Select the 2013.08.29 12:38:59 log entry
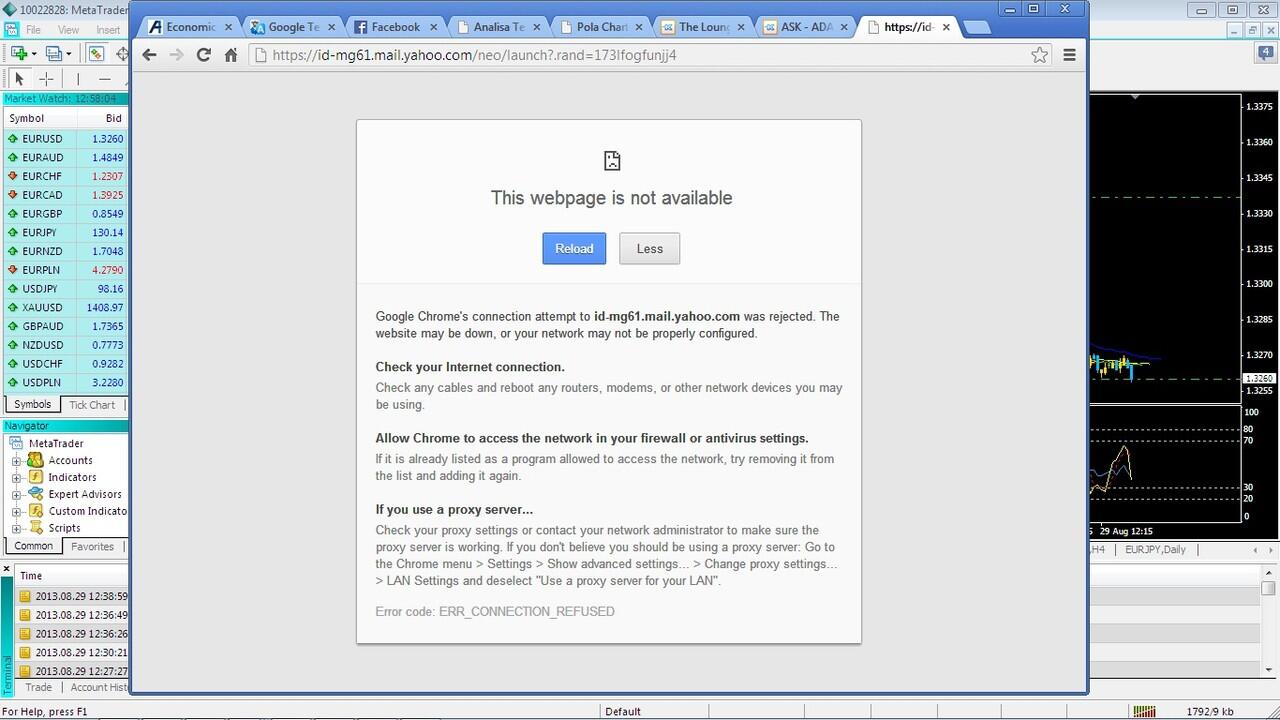The height and width of the screenshot is (720, 1280). point(73,596)
